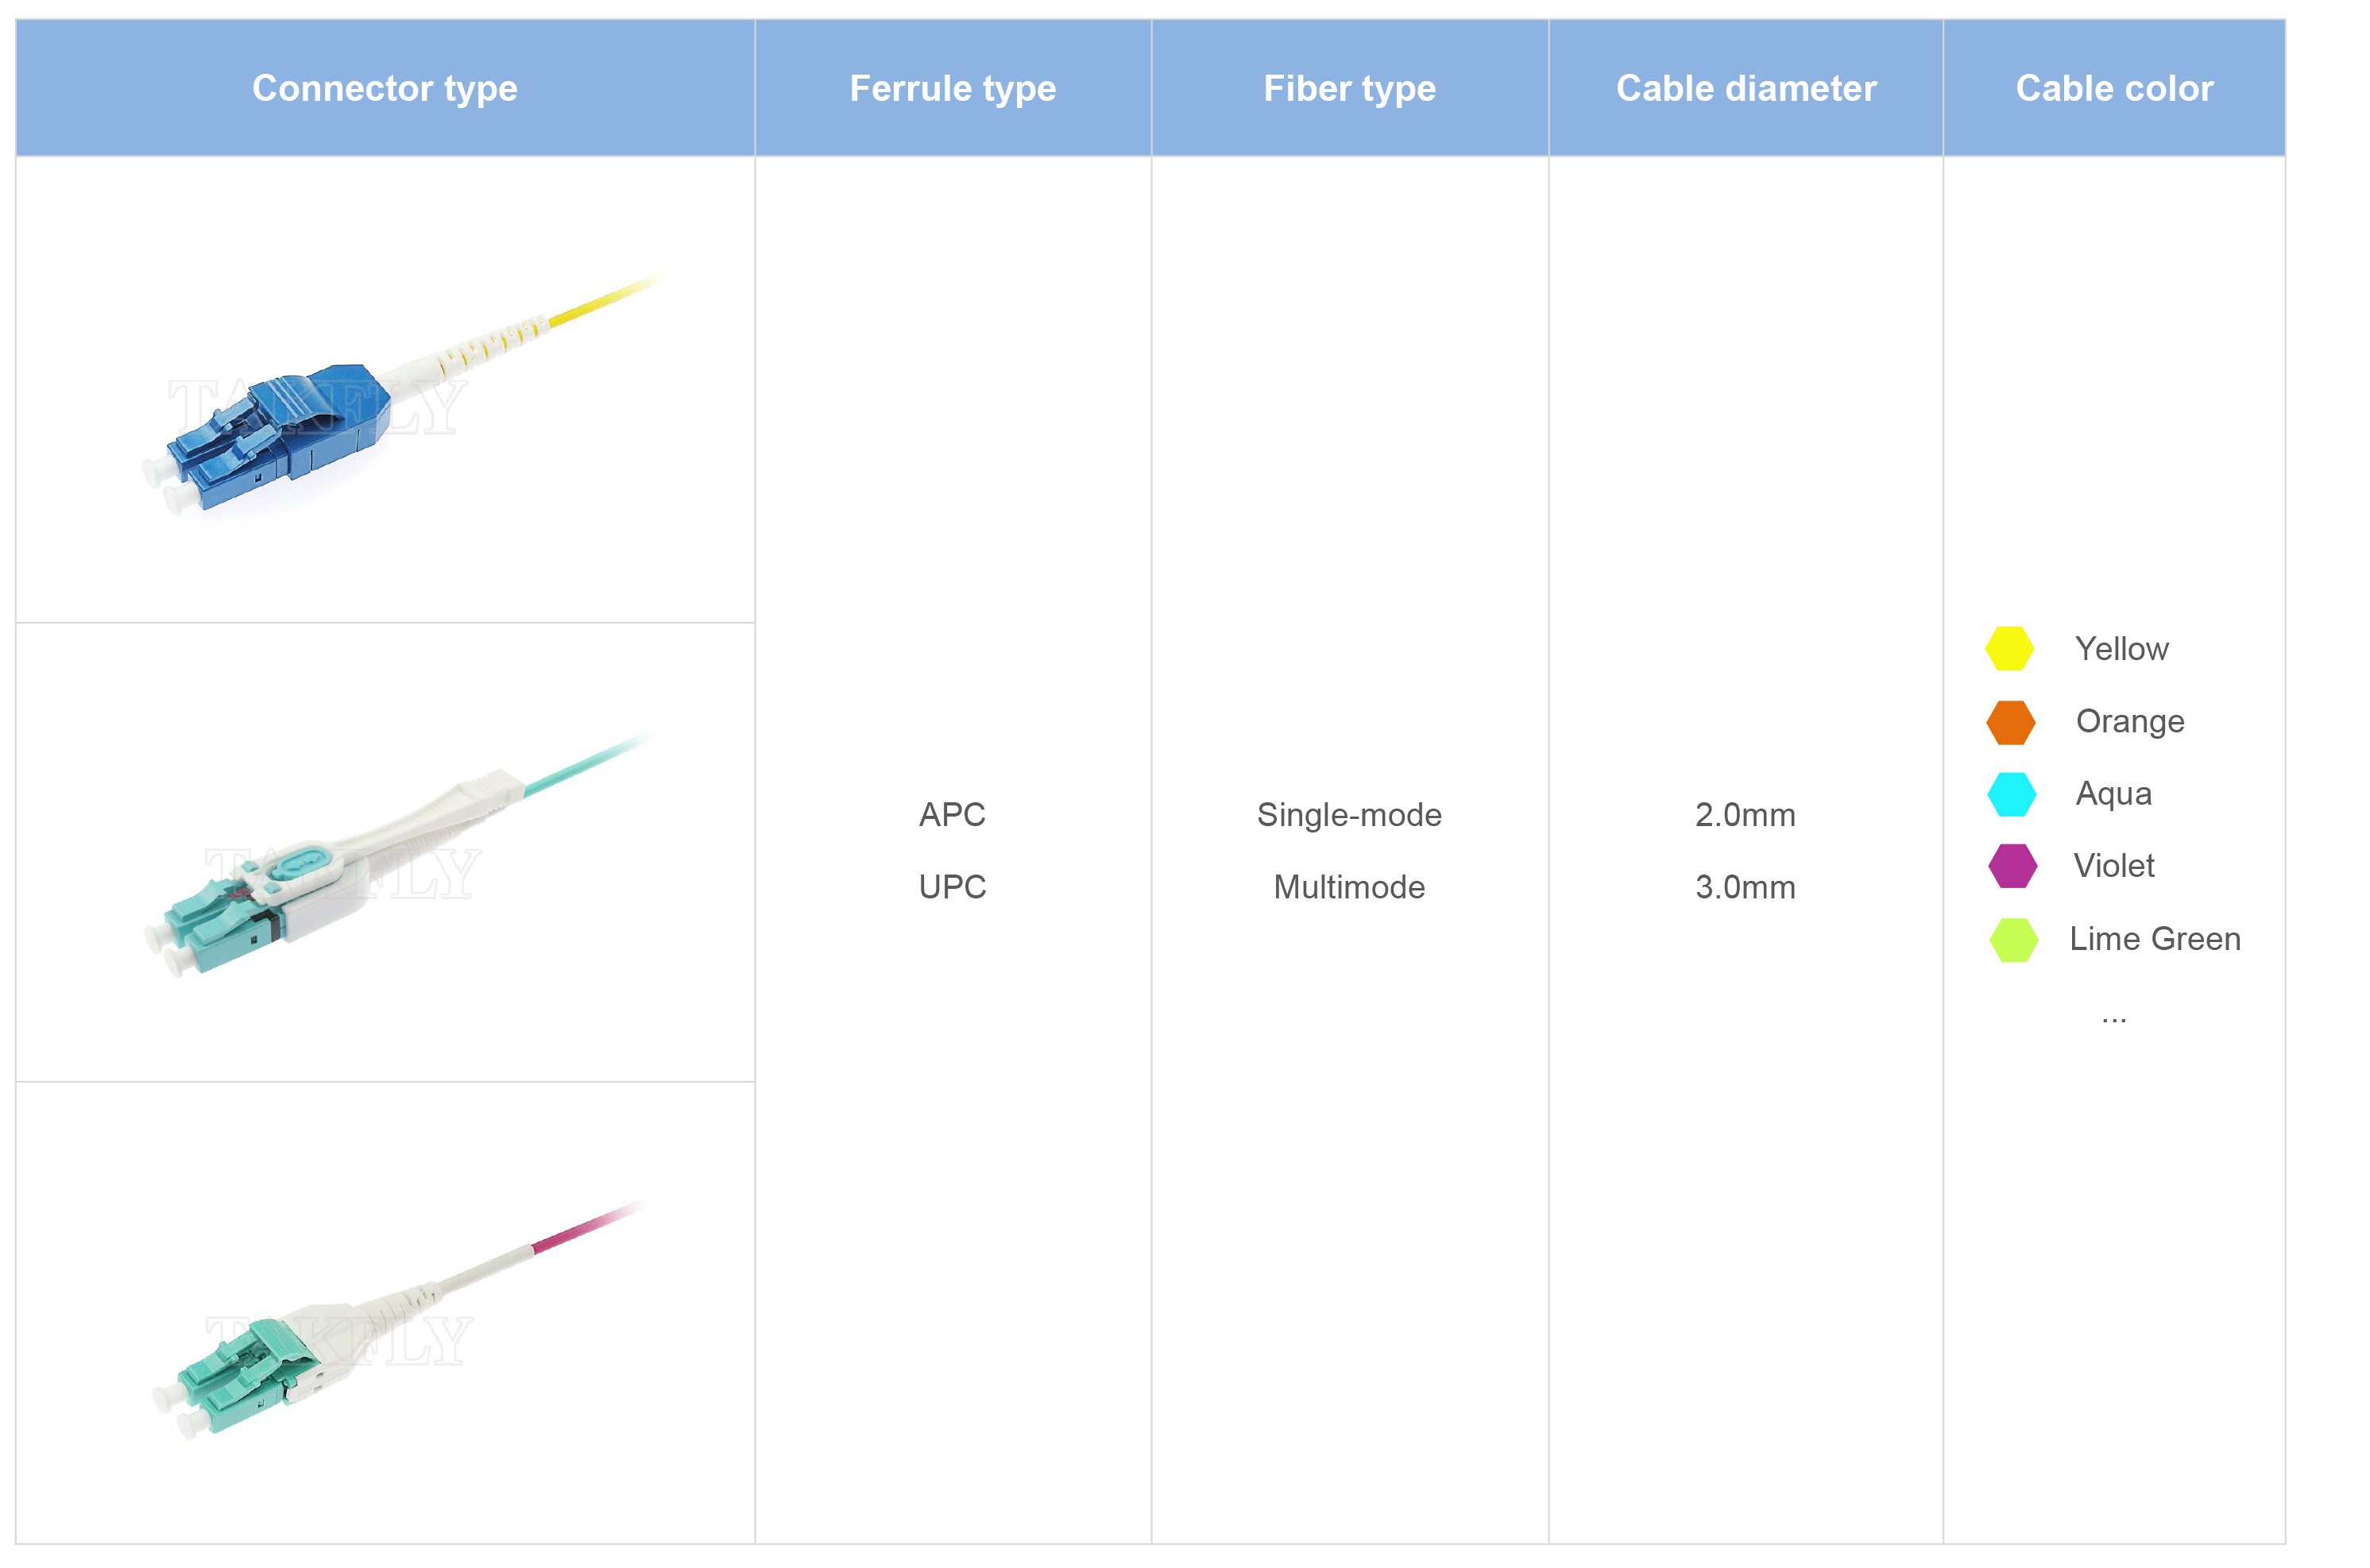This screenshot has height=1568, width=2370.
Task: Click the yellow hexagon color swatch
Action: tap(2009, 649)
